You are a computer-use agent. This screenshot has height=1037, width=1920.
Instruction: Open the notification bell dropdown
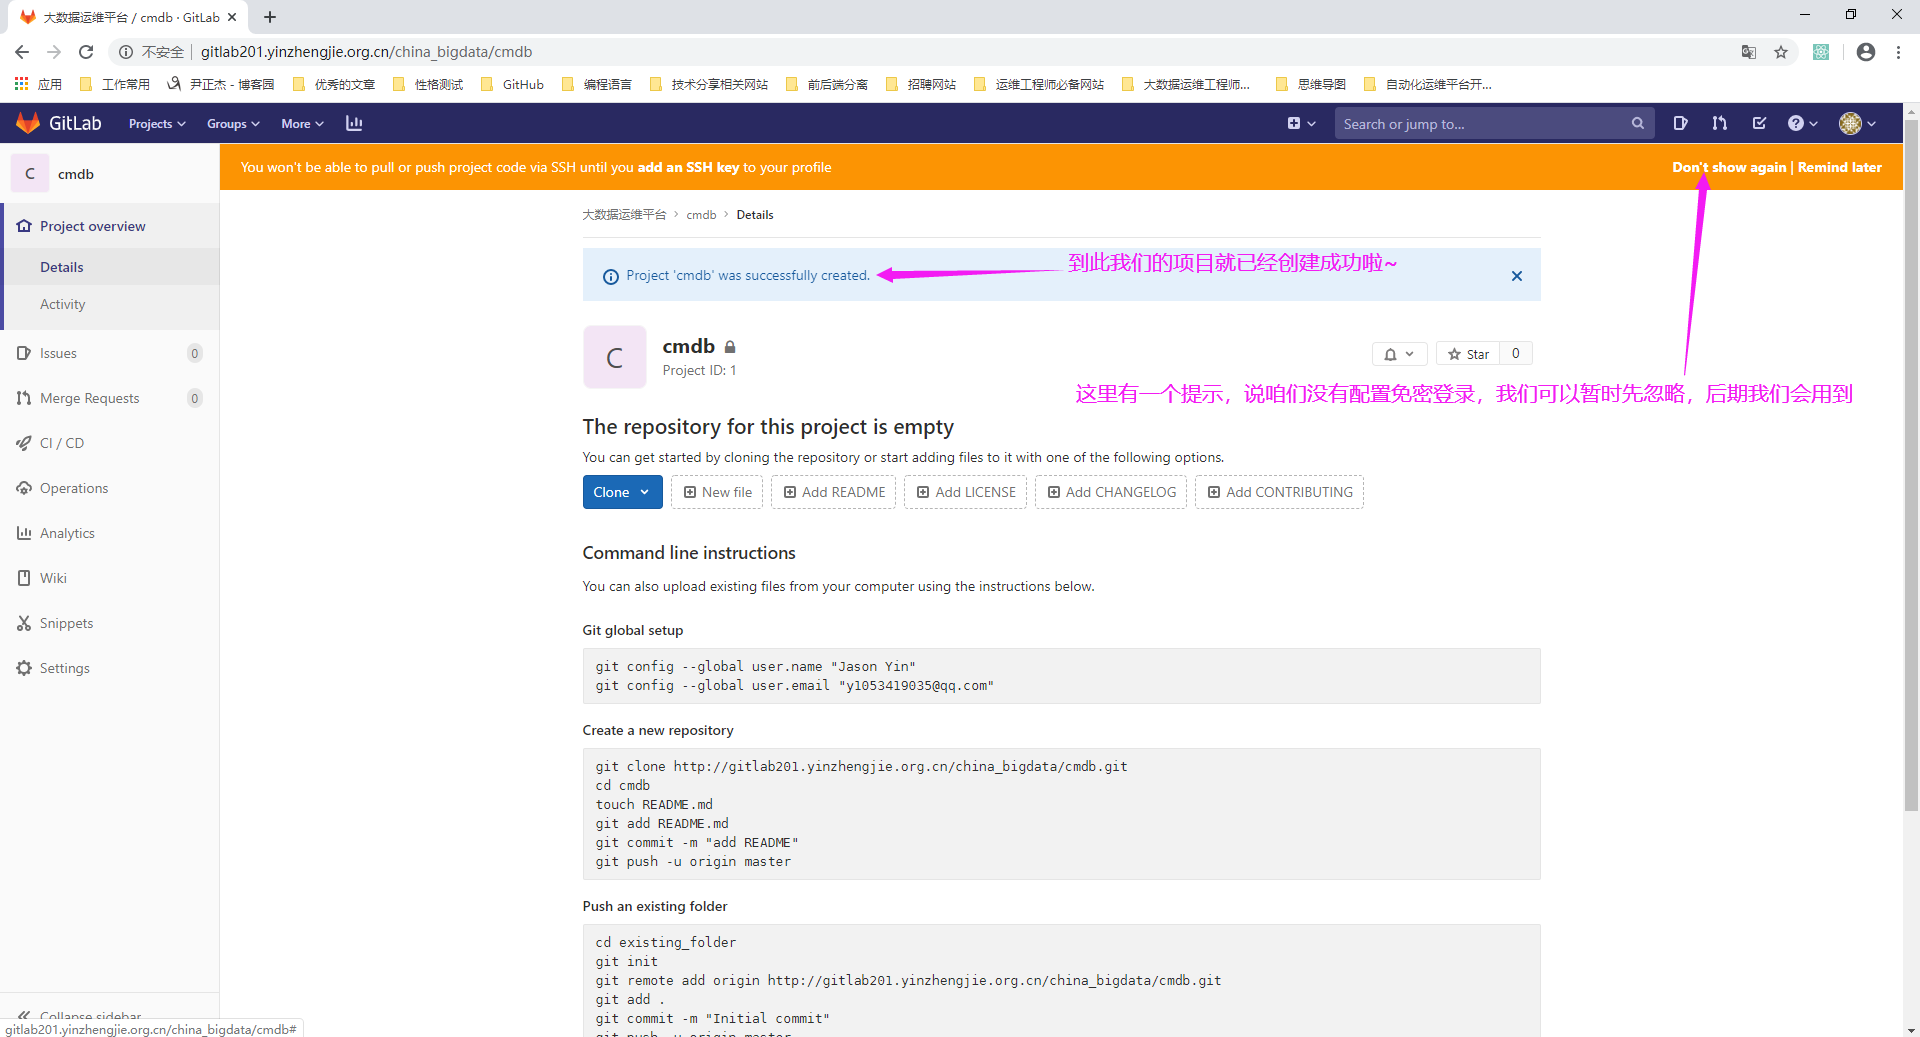(x=1399, y=354)
